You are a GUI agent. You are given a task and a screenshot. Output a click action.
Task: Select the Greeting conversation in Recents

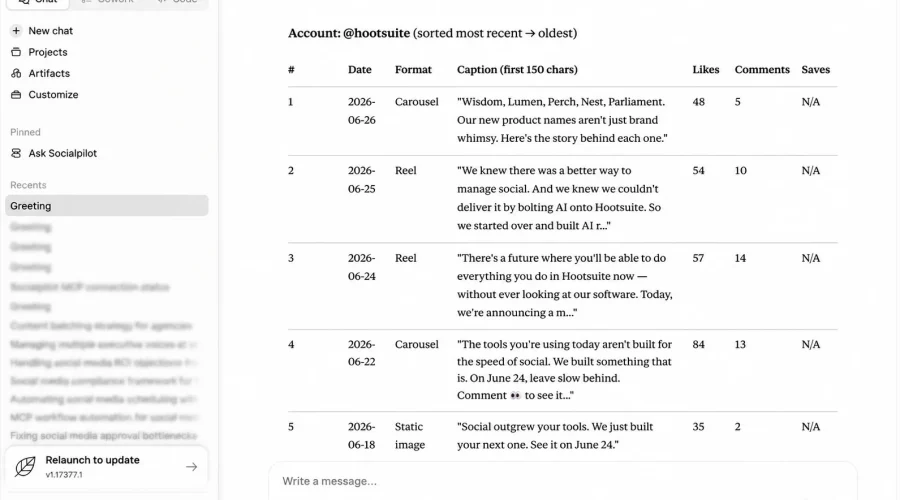coord(107,206)
